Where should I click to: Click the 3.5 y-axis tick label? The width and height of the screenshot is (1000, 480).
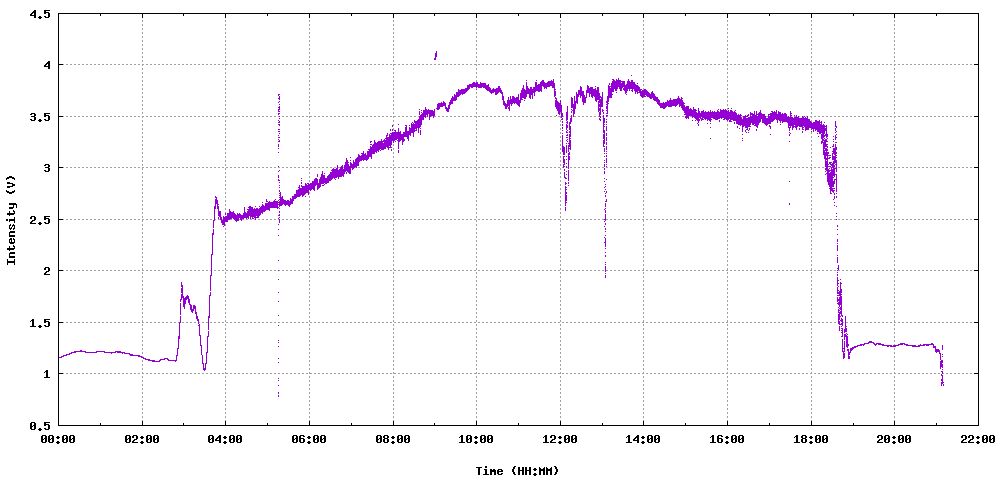(40, 117)
